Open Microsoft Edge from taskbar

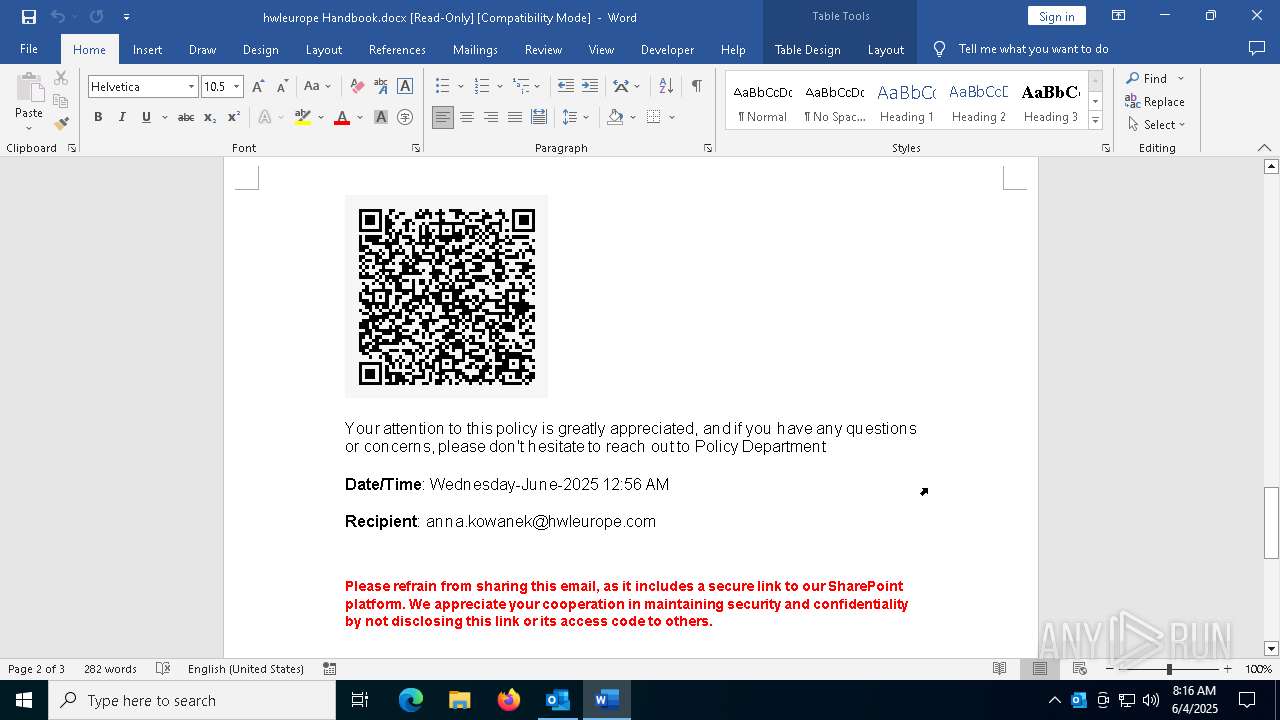(x=411, y=700)
